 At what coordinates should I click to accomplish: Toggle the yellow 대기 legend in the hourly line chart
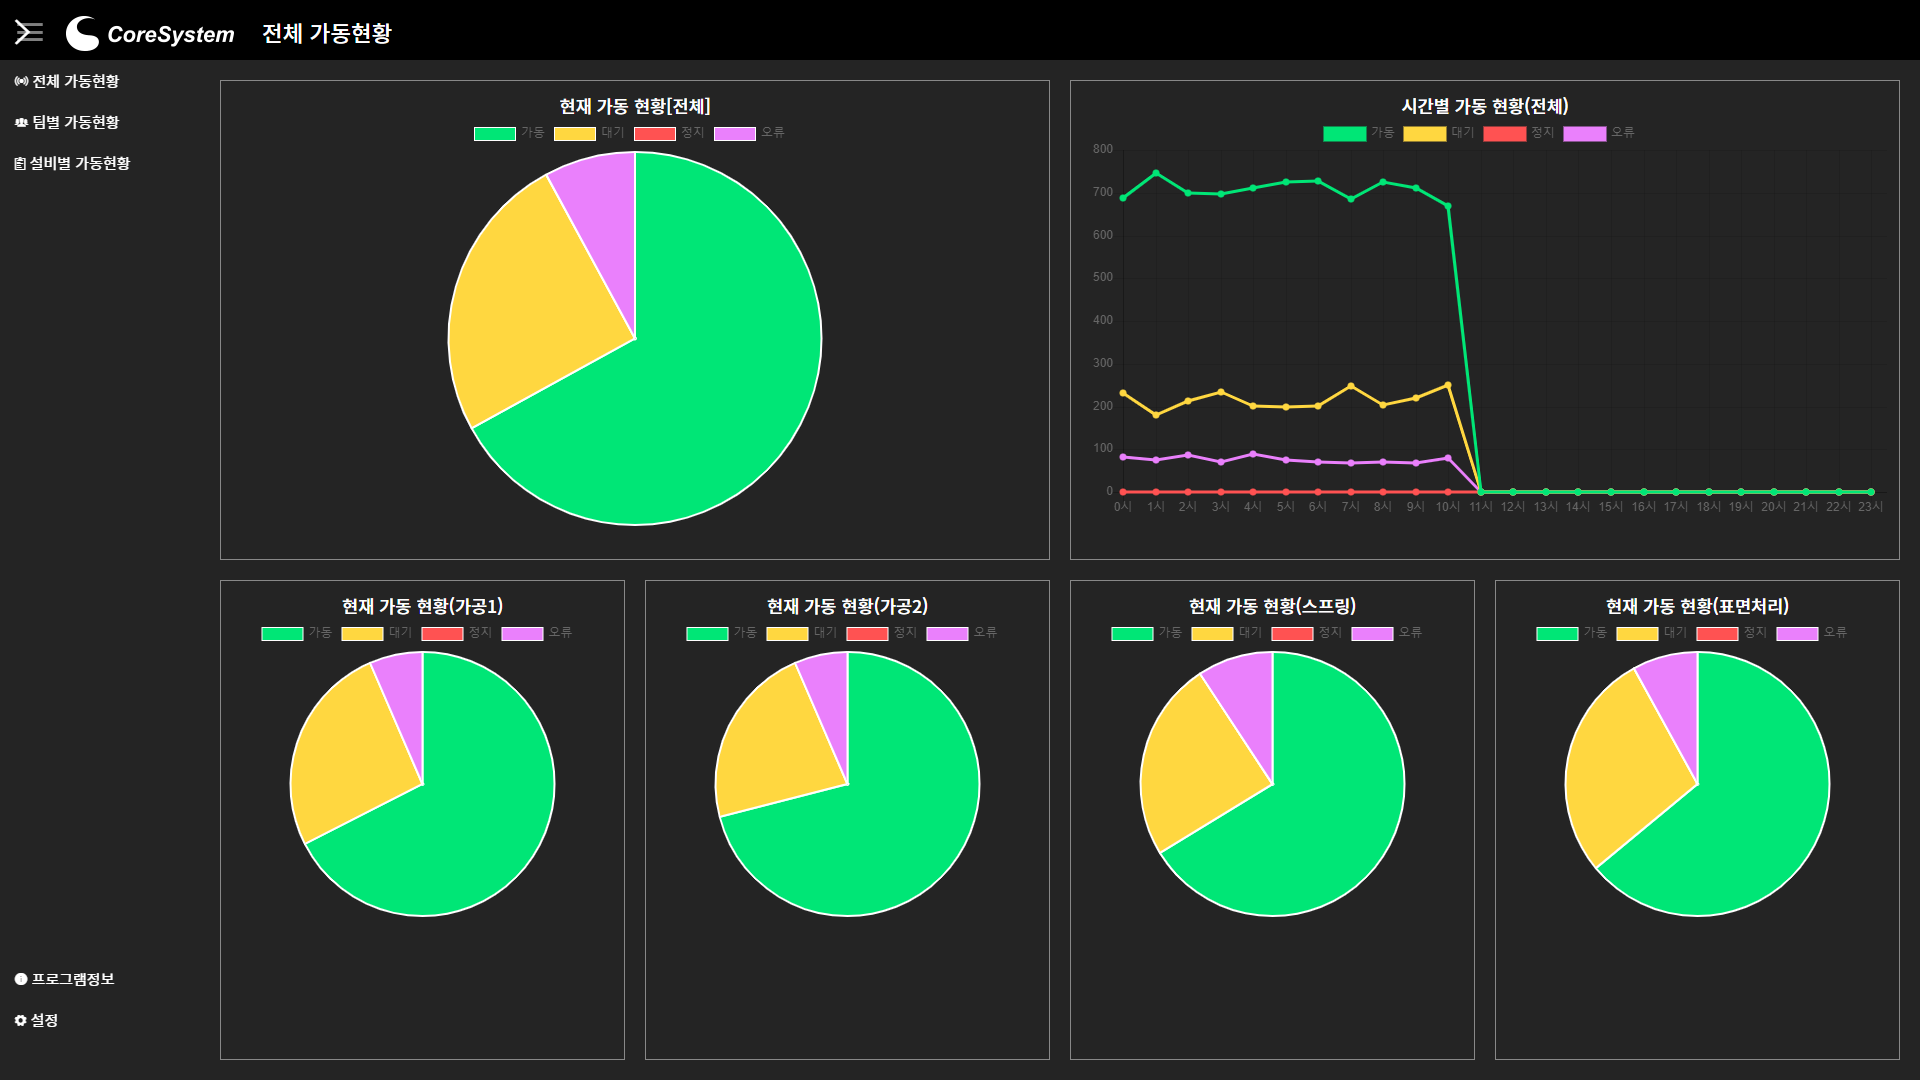1439,133
